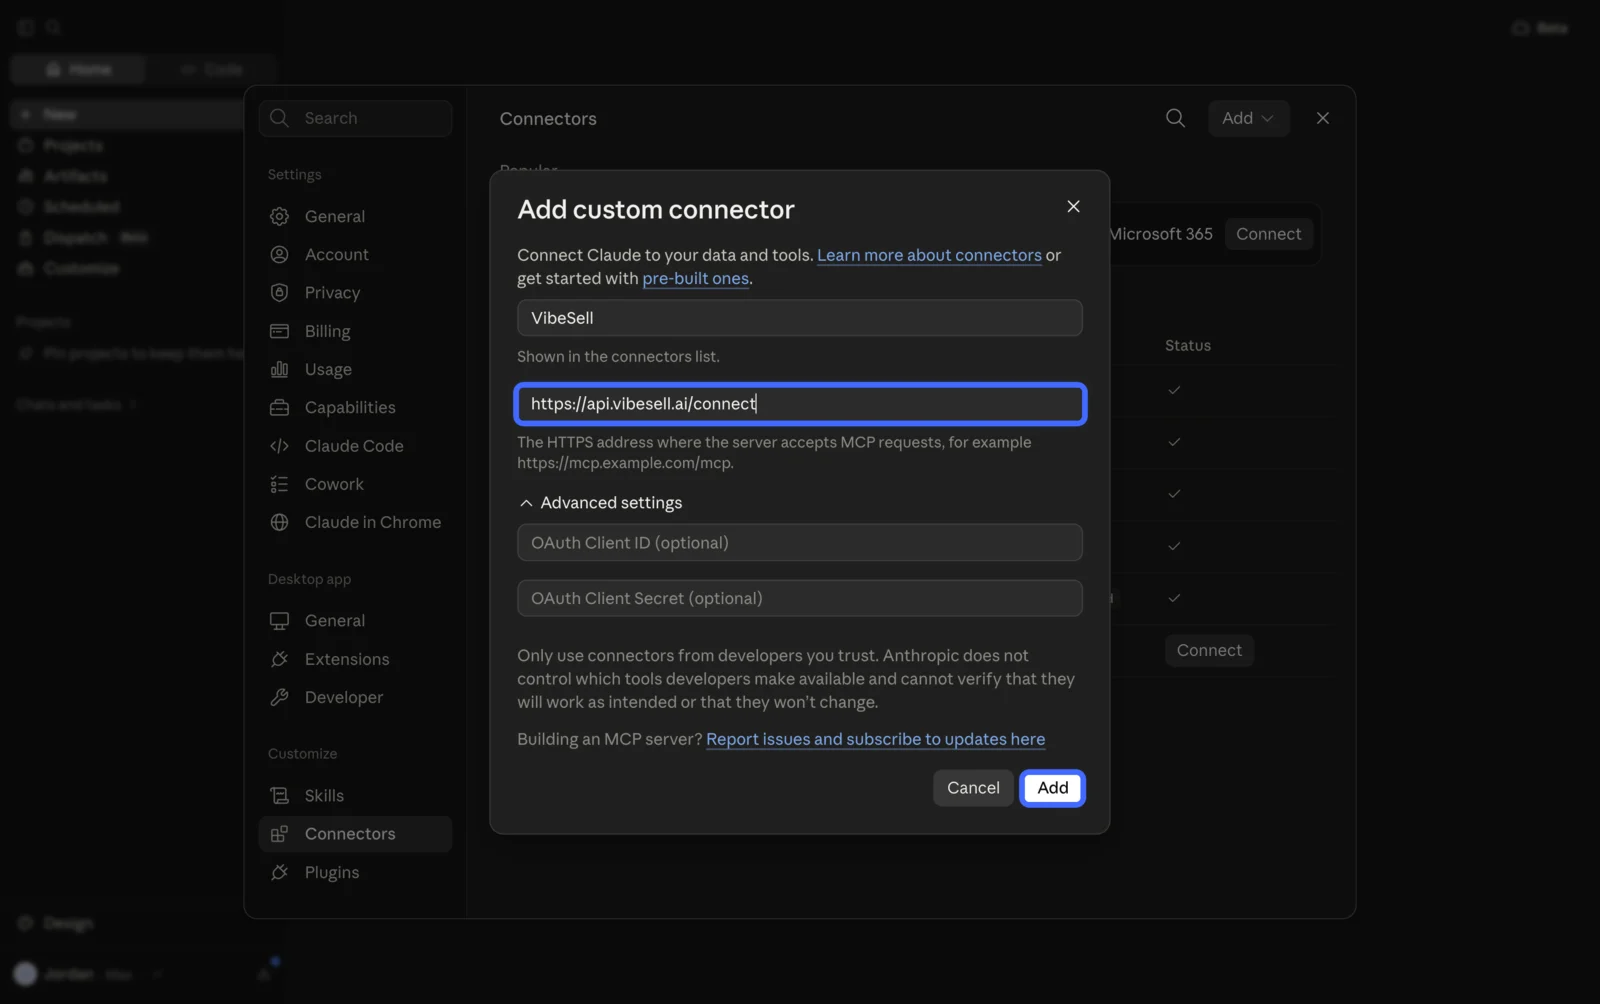Open Scheduled in the main sidebar
The height and width of the screenshot is (1004, 1600).
click(x=80, y=207)
